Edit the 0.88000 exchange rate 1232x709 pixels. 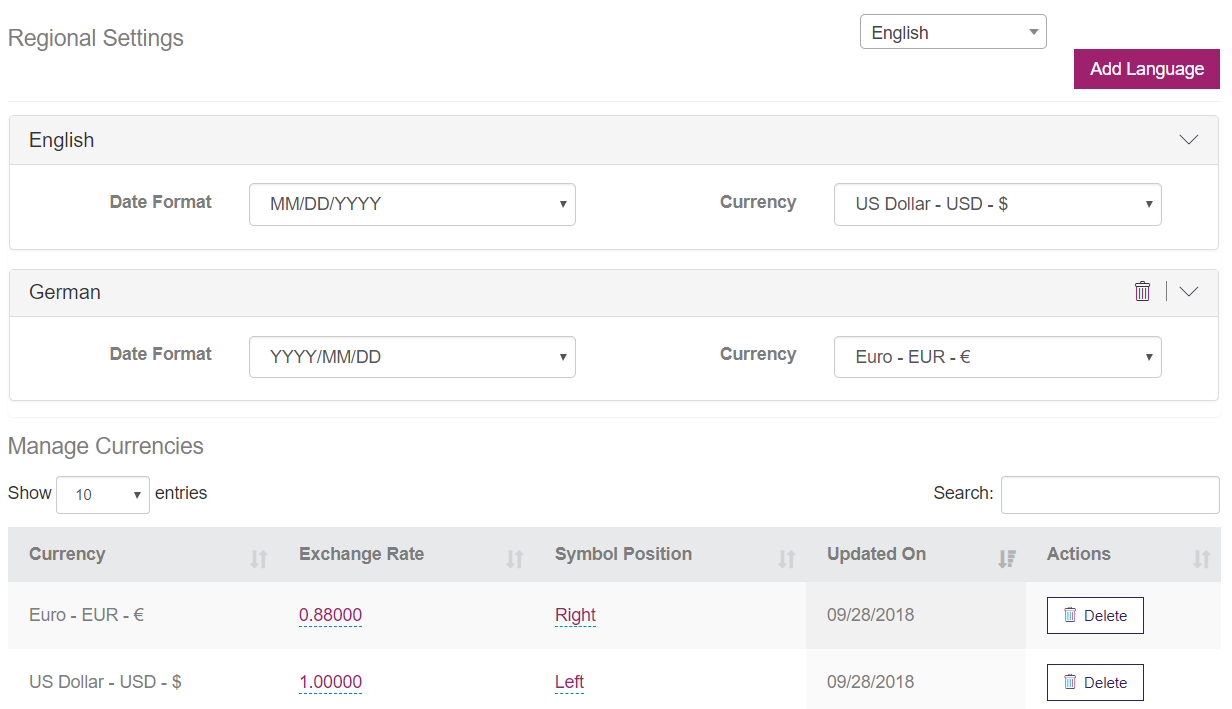pyautogui.click(x=330, y=615)
